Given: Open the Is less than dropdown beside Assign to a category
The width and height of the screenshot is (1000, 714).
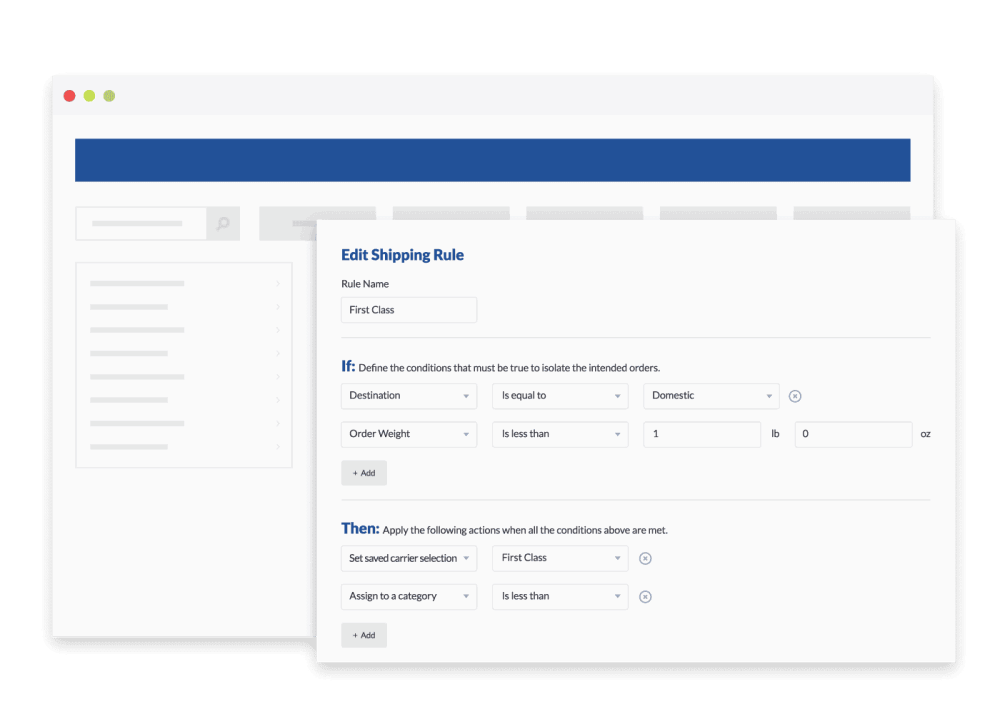Looking at the screenshot, I should point(560,597).
